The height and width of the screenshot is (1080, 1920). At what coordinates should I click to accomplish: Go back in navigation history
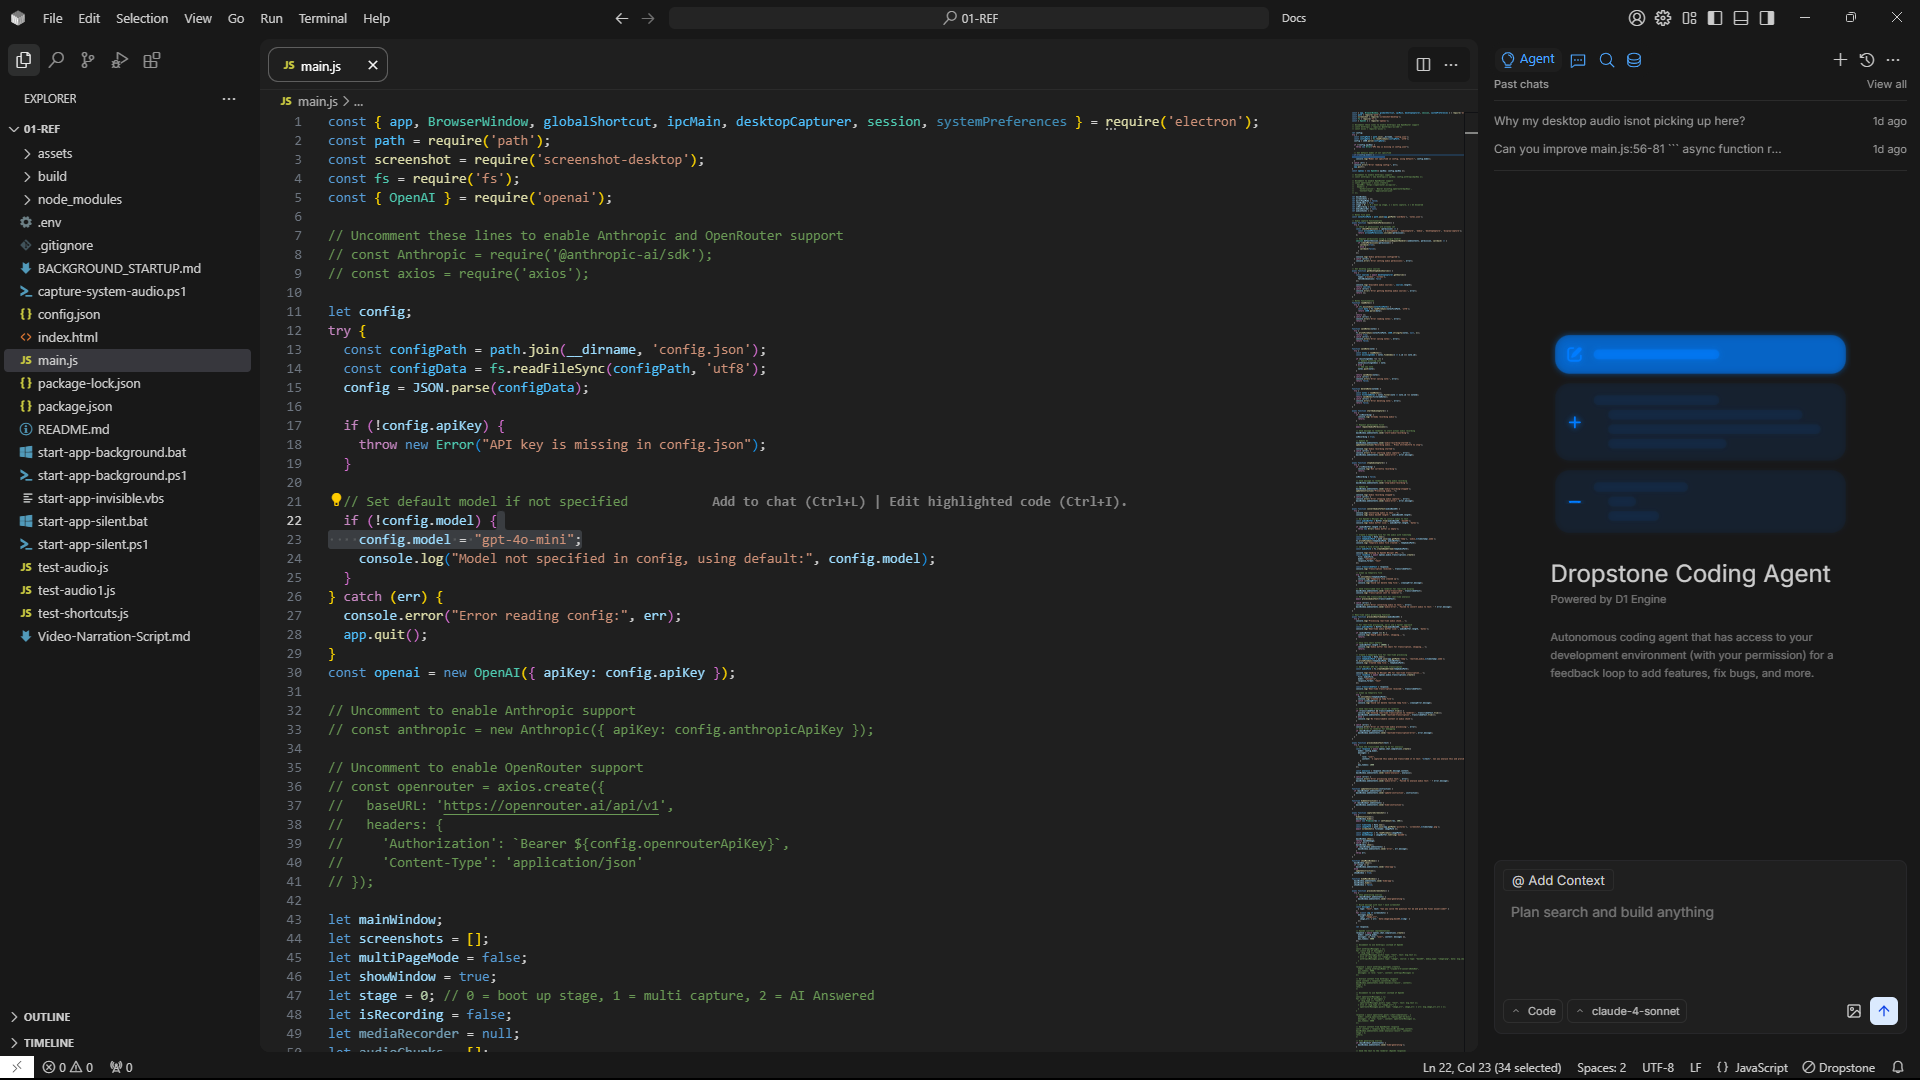tap(622, 18)
